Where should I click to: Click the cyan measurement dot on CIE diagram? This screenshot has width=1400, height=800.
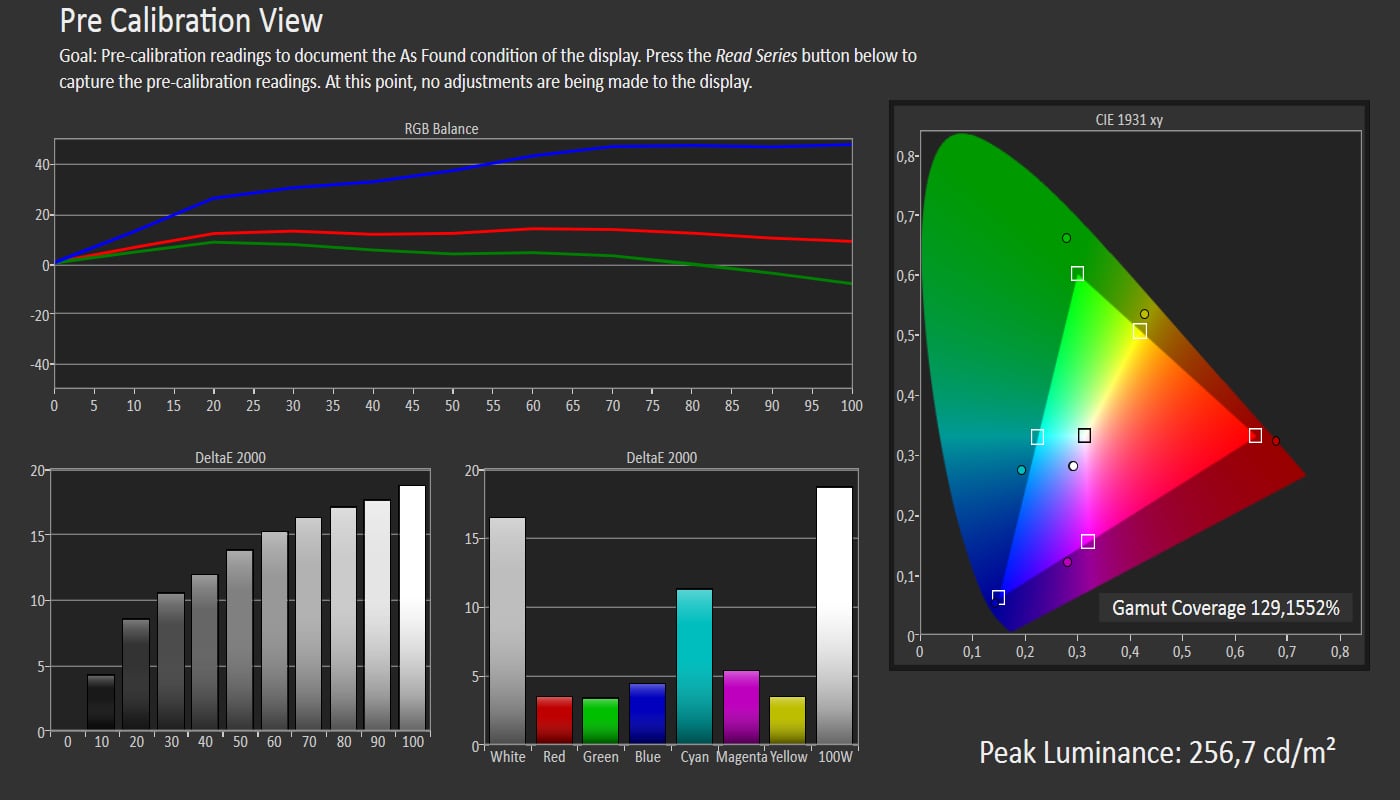click(x=1021, y=468)
